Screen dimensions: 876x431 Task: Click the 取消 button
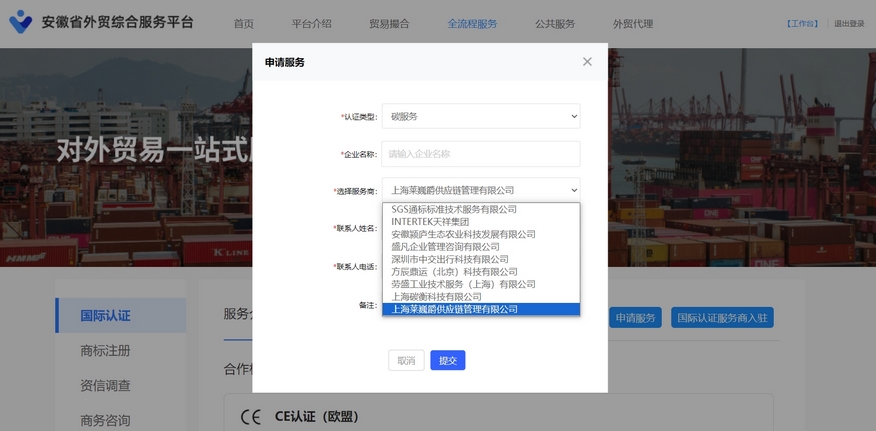(406, 361)
